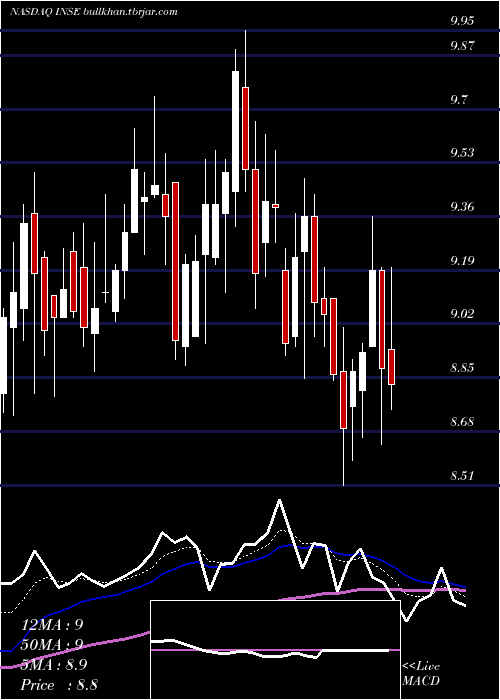
Task: Click the 8.85 price axis label
Action: pyautogui.click(x=462, y=368)
